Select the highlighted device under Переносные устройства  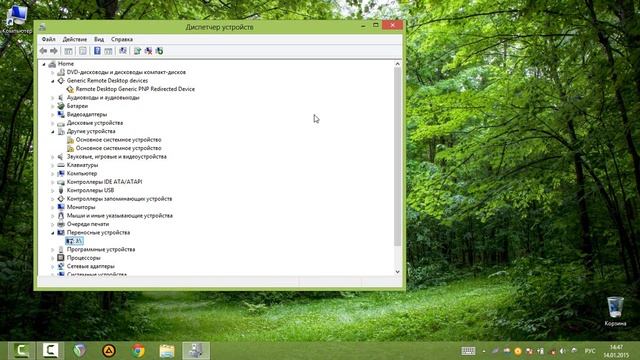click(75, 241)
